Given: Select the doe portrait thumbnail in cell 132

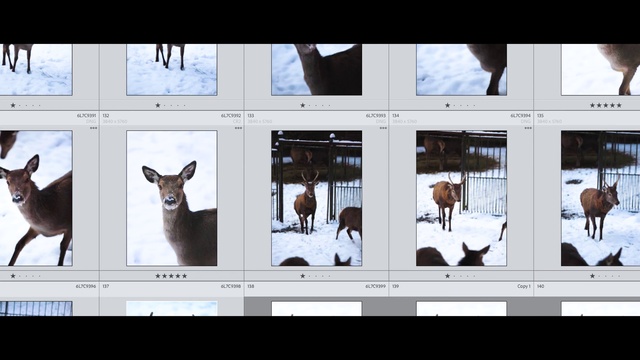Looking at the screenshot, I should click(x=172, y=198).
